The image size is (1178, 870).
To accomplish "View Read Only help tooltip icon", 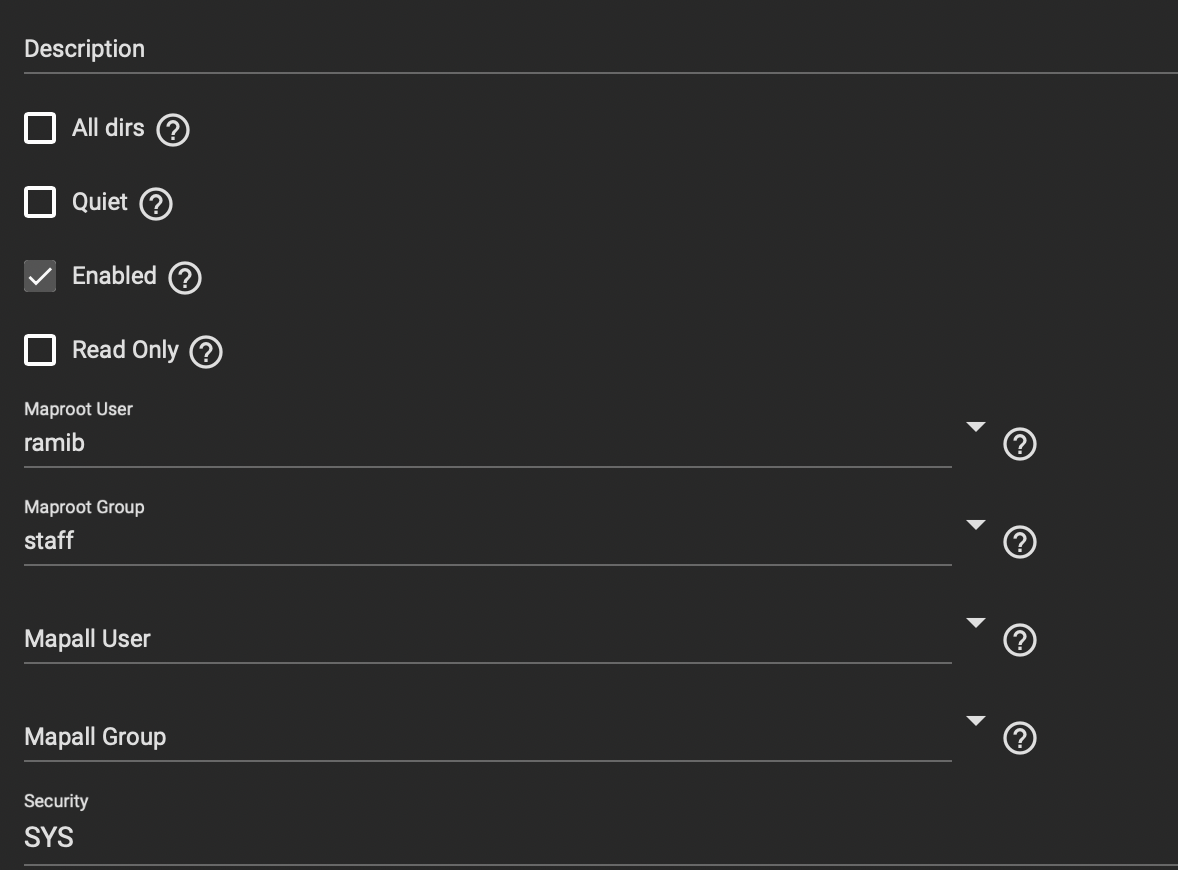I will (x=206, y=352).
